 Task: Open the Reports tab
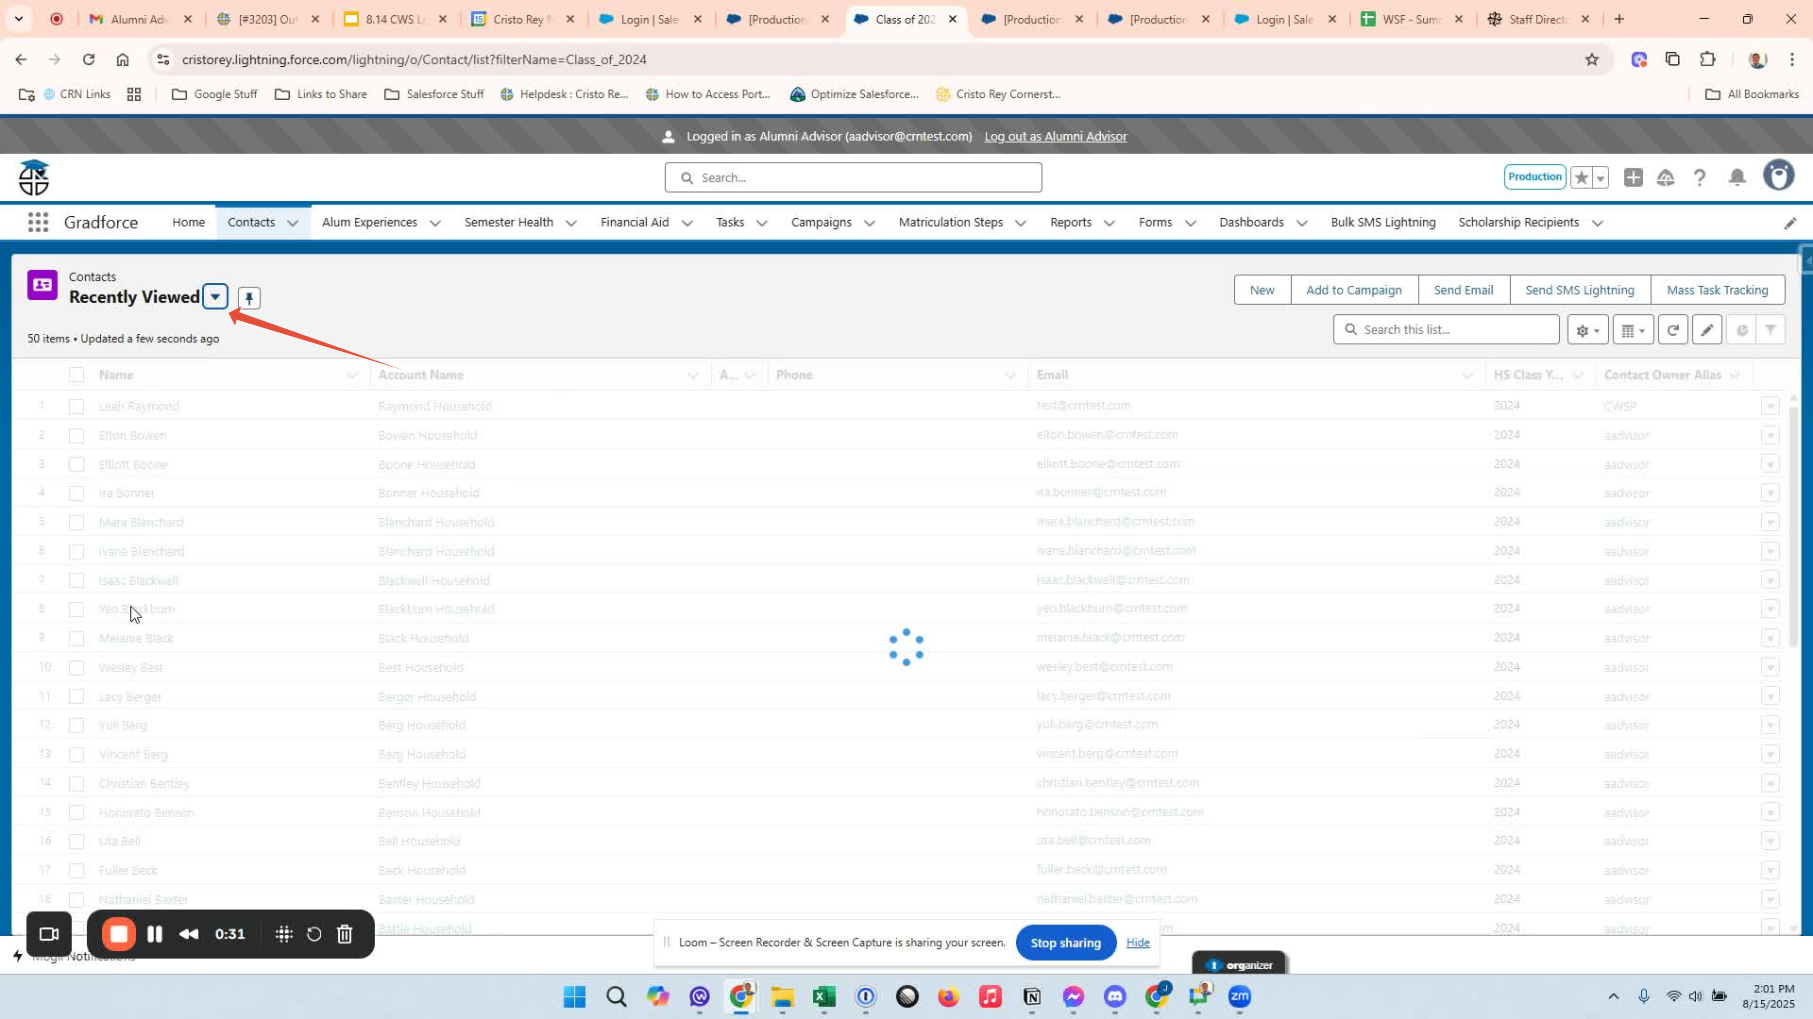(x=1070, y=222)
